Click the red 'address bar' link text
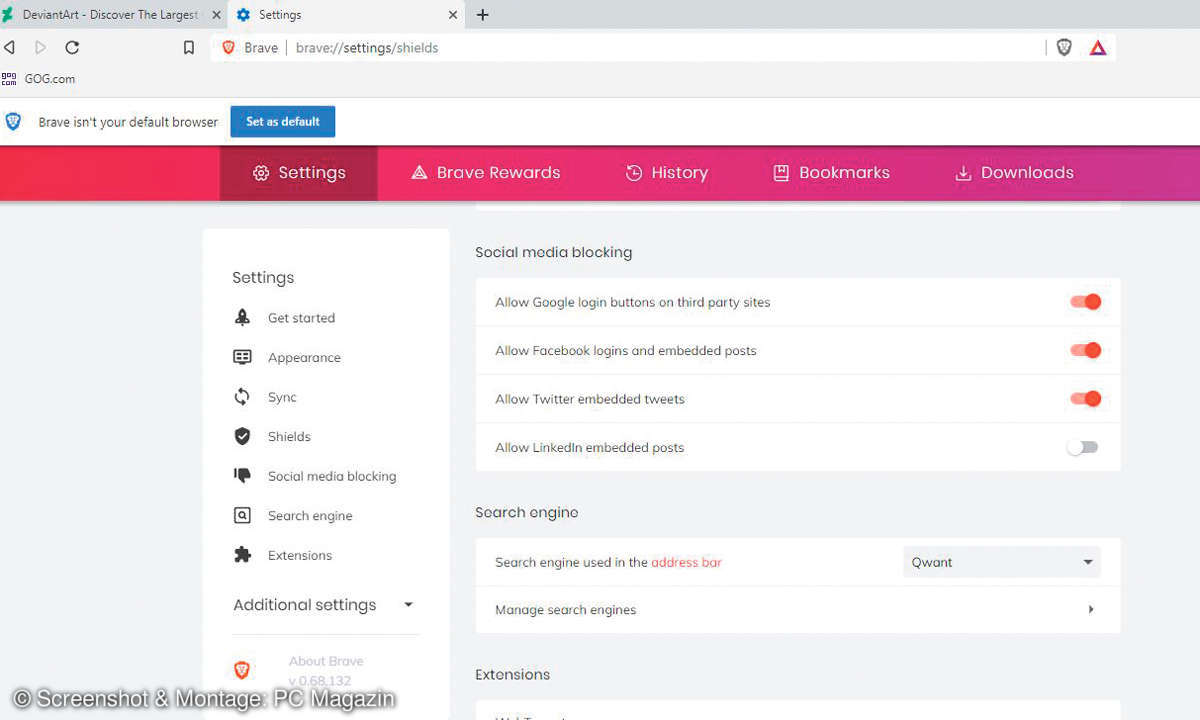Screen dimensions: 1200x720 pos(686,562)
